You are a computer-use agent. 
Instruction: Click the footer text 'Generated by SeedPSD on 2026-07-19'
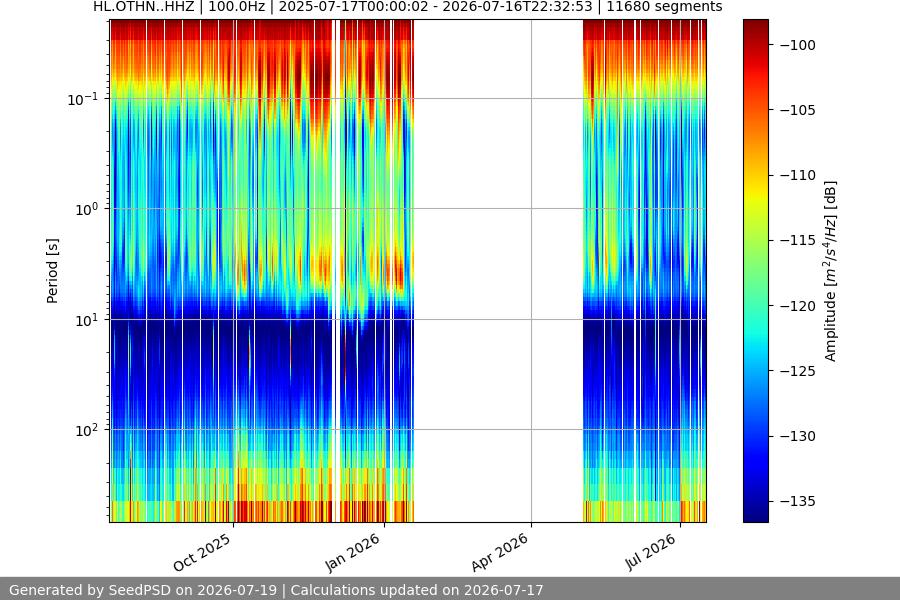click(143, 590)
